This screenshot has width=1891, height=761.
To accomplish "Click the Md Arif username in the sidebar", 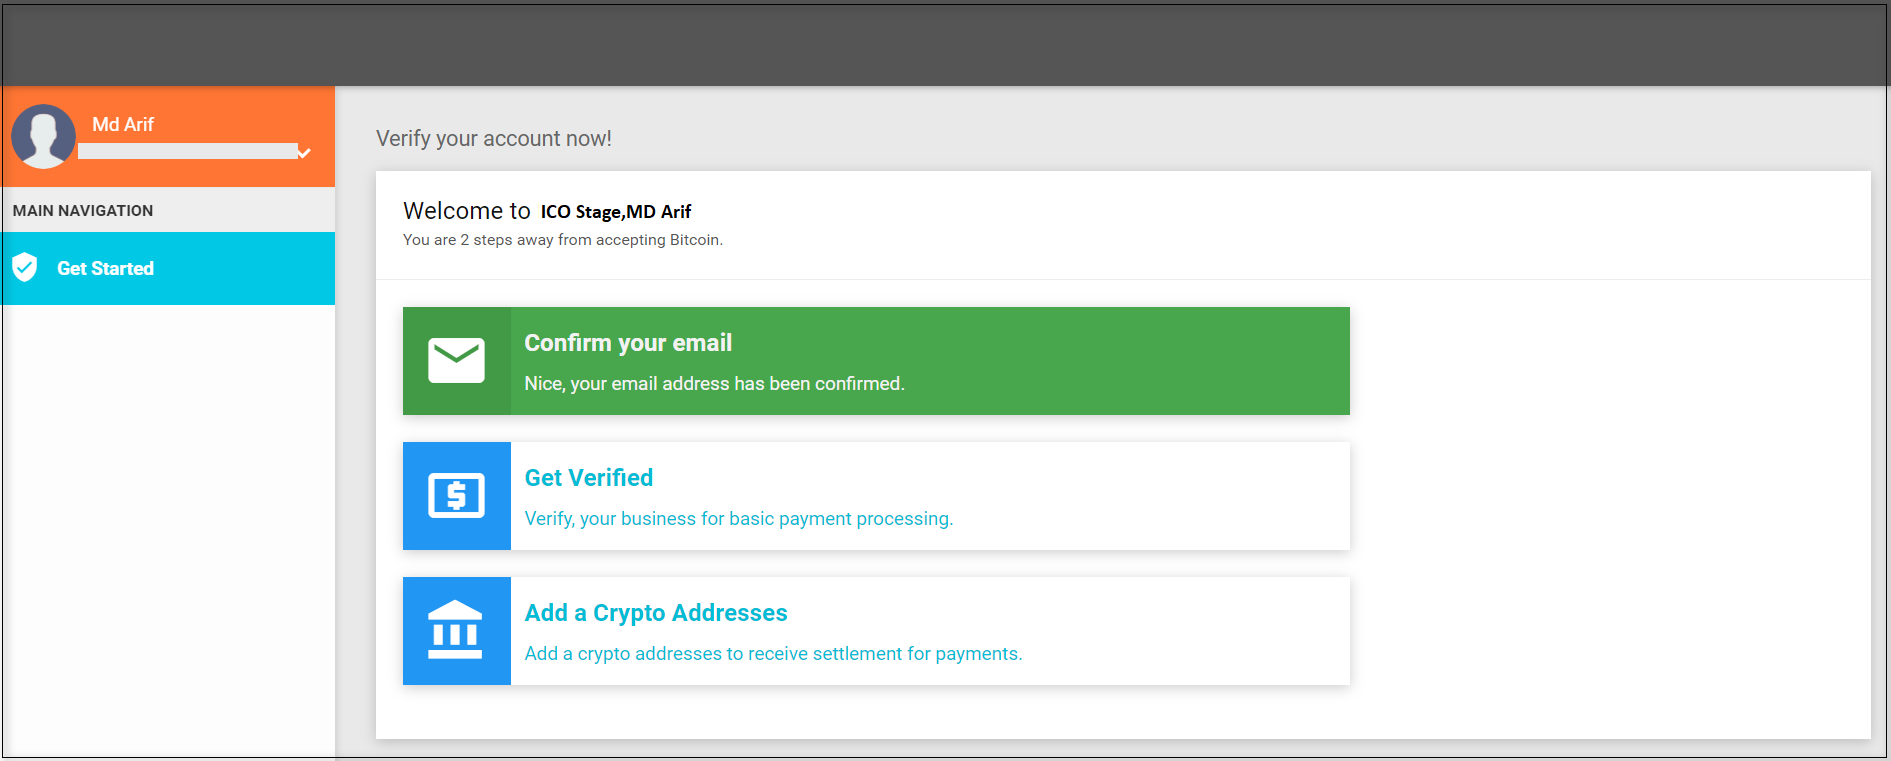I will coord(122,124).
